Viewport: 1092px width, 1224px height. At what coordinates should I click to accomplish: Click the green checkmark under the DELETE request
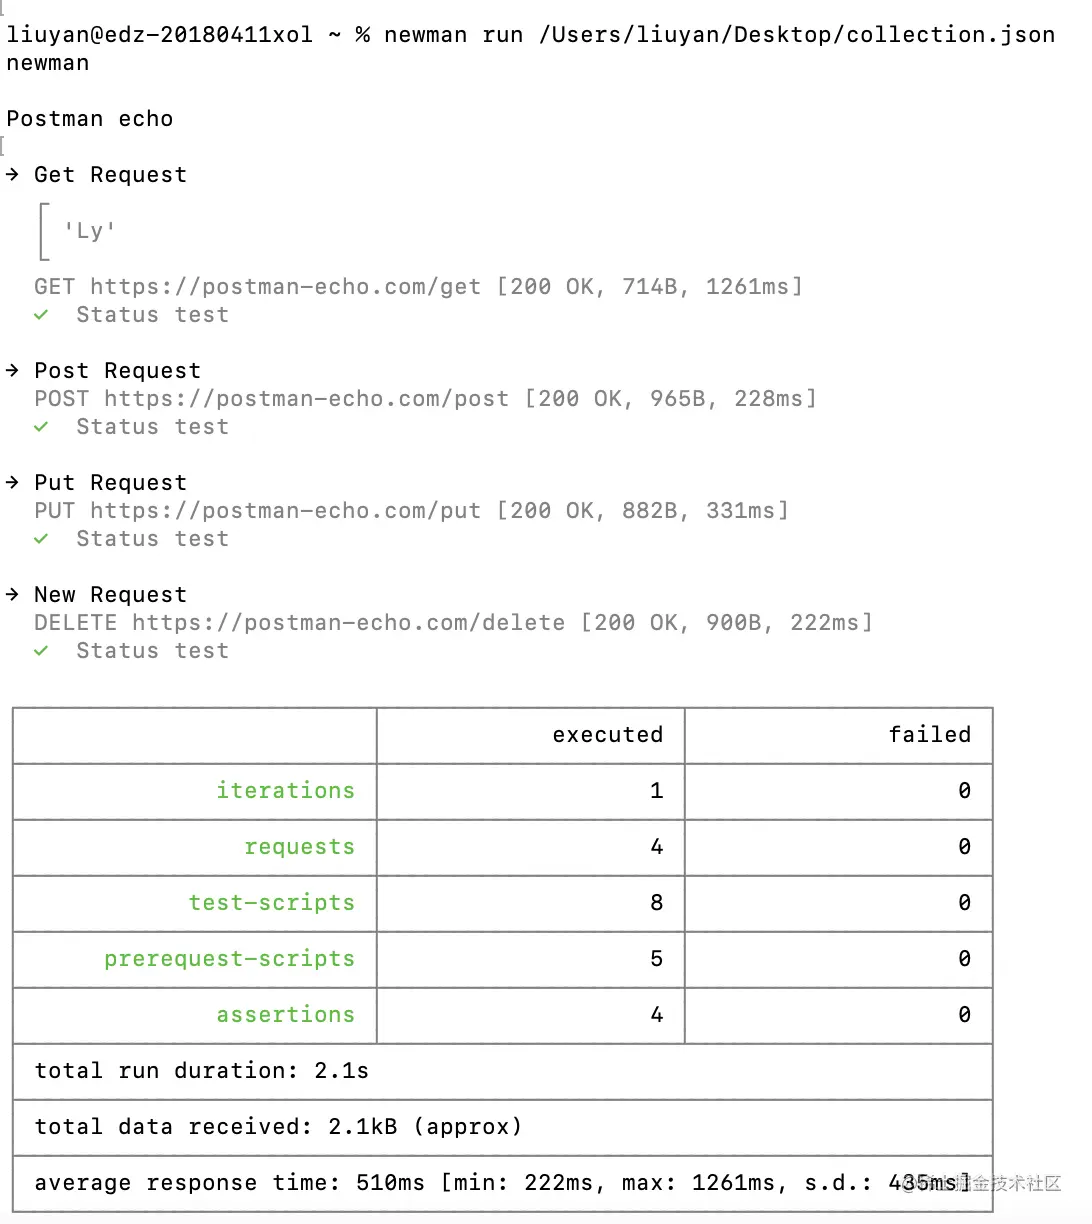coord(41,651)
